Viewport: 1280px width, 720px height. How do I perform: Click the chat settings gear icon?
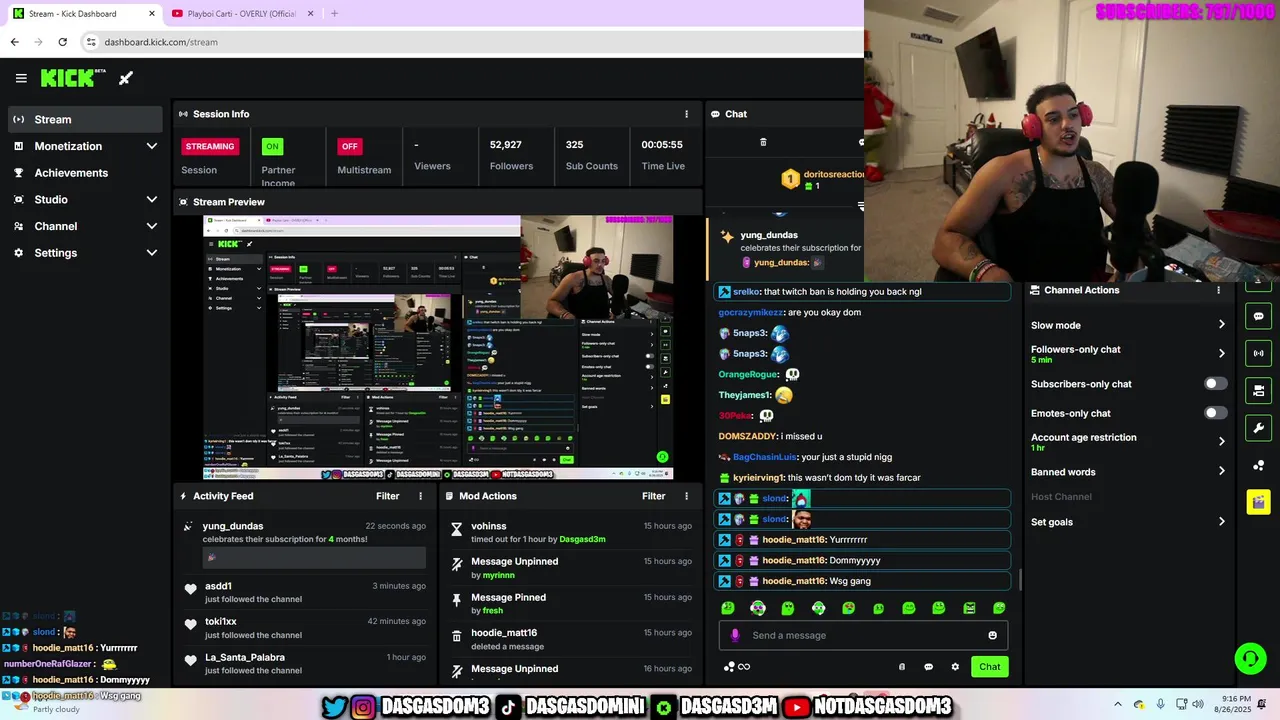coord(955,667)
